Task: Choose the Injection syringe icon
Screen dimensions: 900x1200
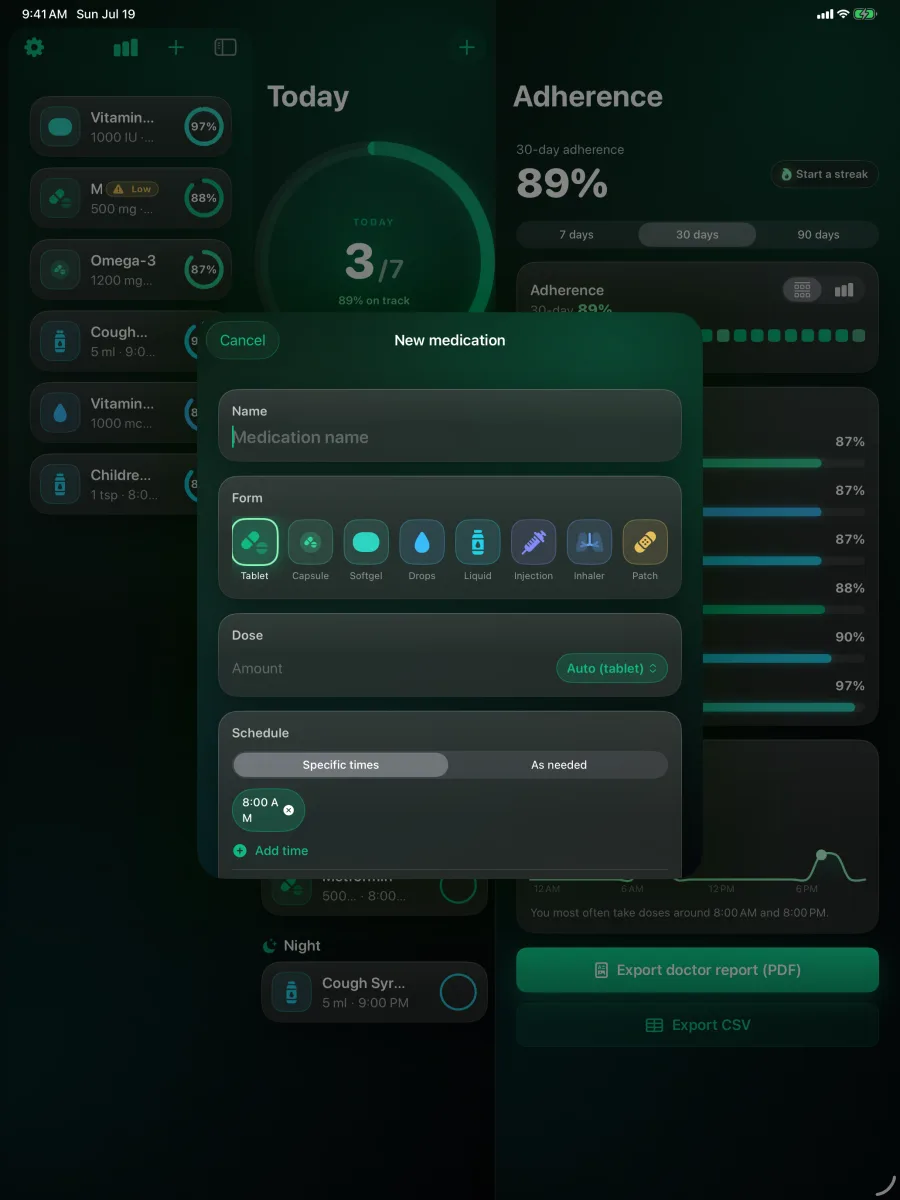Action: (534, 542)
